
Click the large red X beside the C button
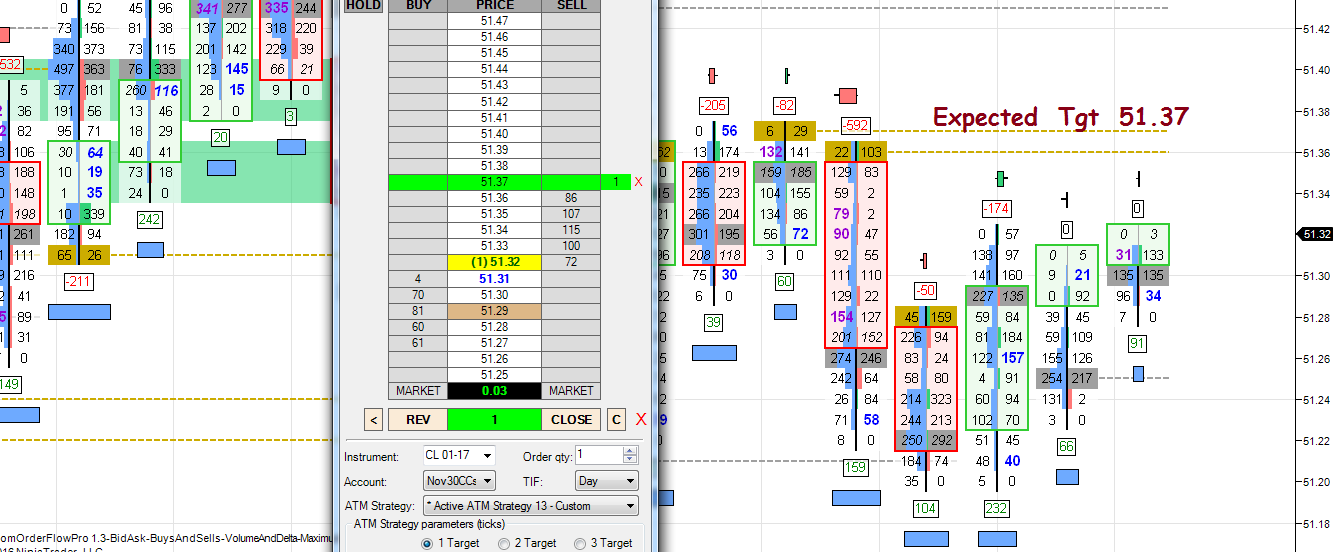641,419
